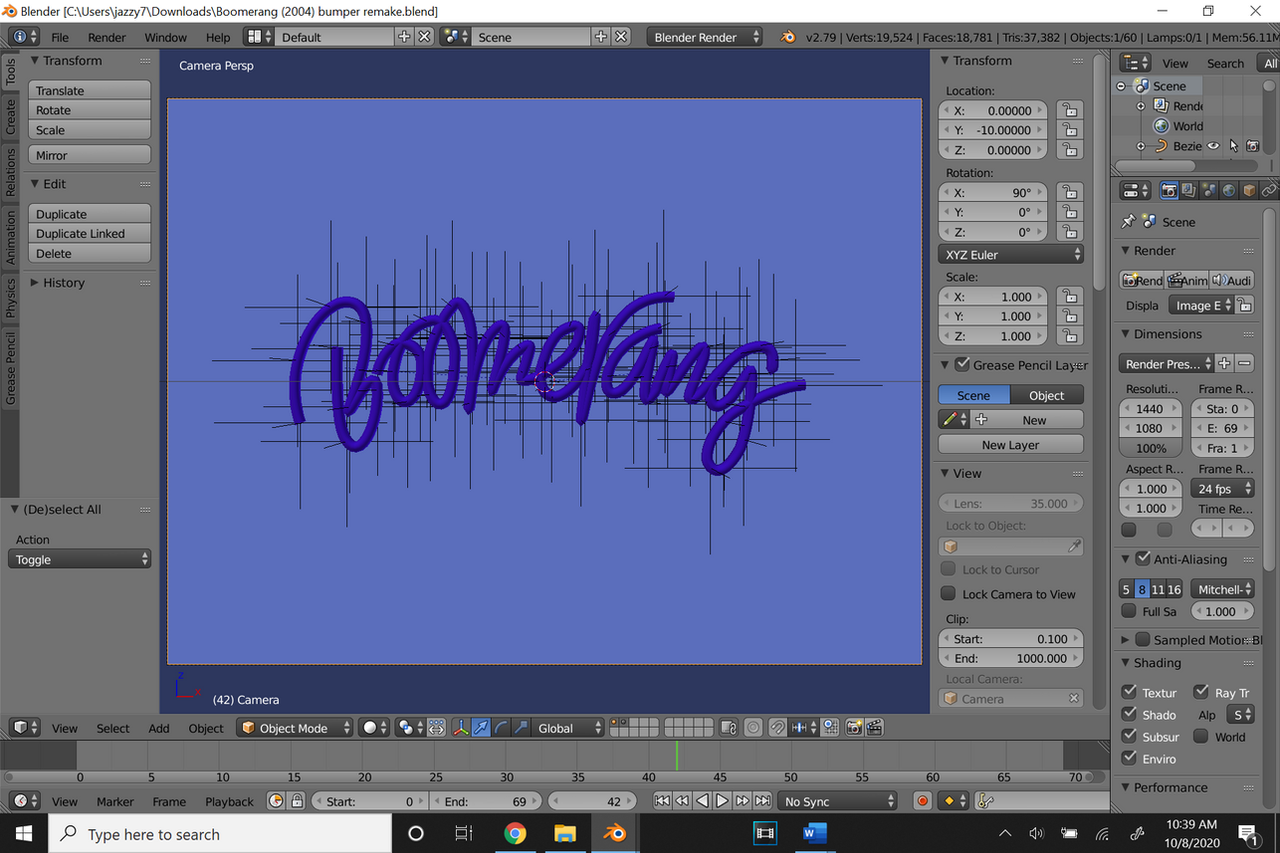Open the Toggle action dropdown
Viewport: 1280px width, 853px height.
[x=80, y=560]
